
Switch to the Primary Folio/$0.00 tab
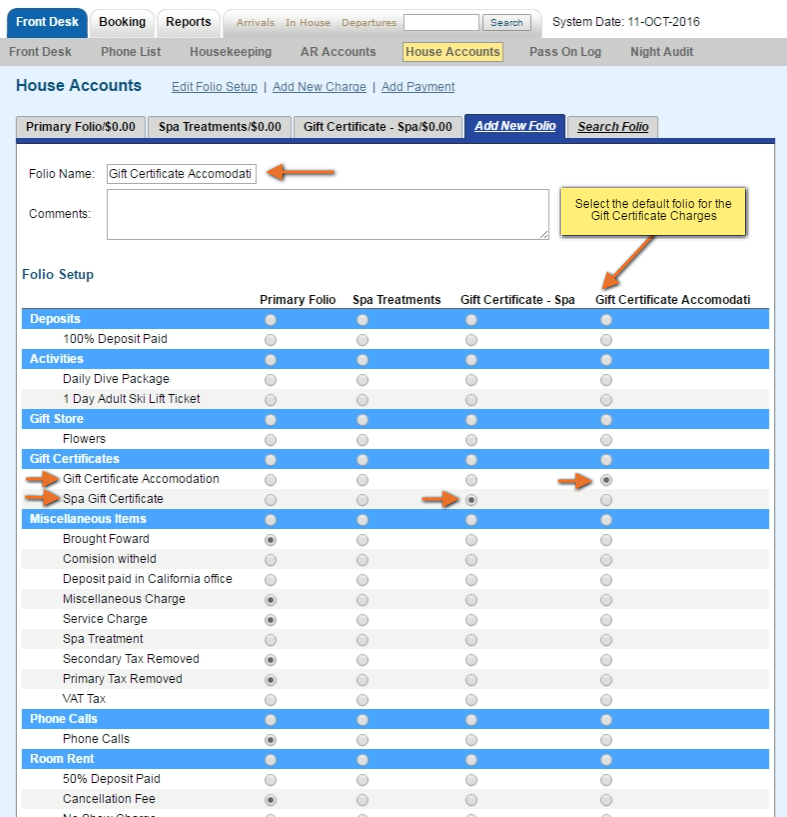click(x=80, y=127)
